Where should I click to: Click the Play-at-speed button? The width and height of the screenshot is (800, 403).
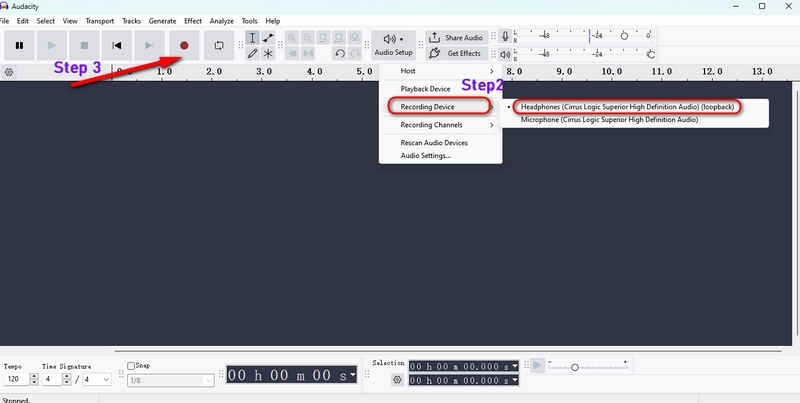[537, 365]
